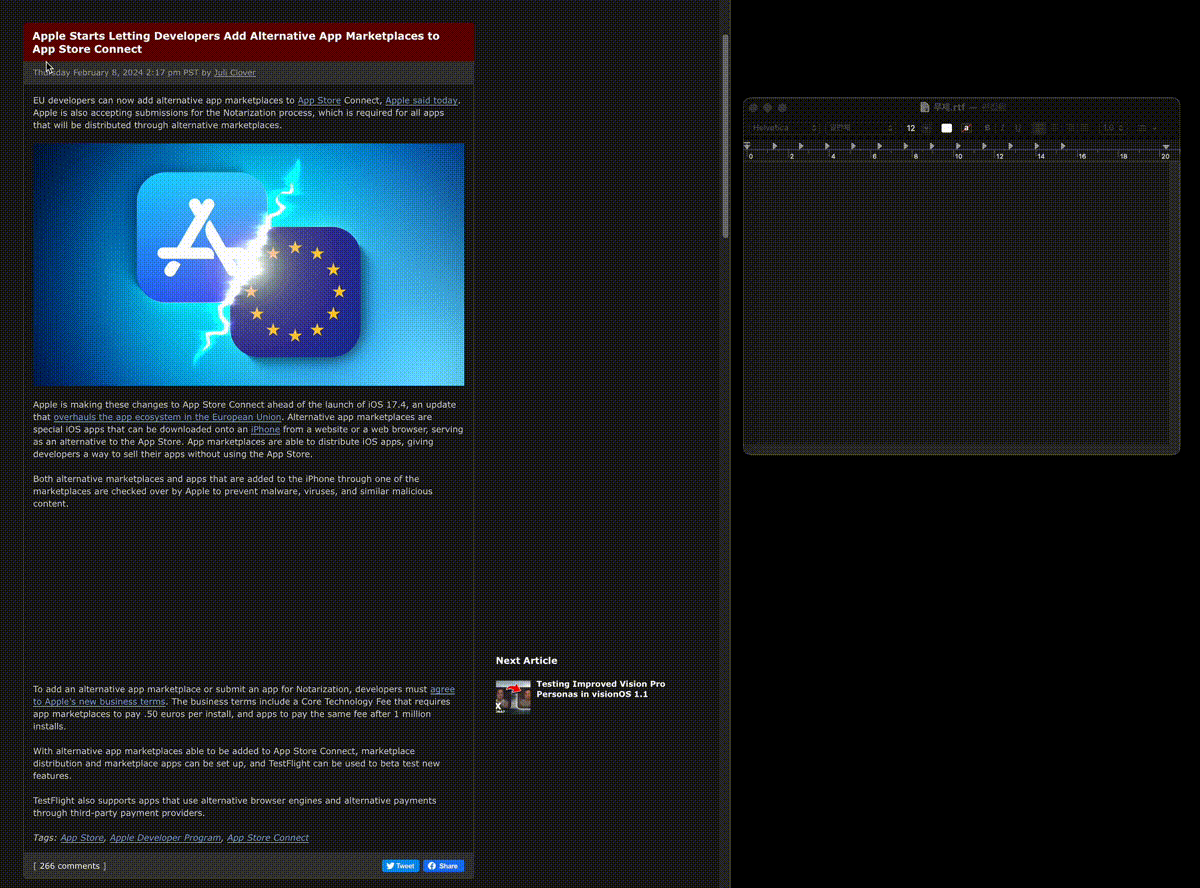Viewport: 1200px width, 888px height.
Task: Select left text alignment in TextEdit
Action: click(1039, 128)
